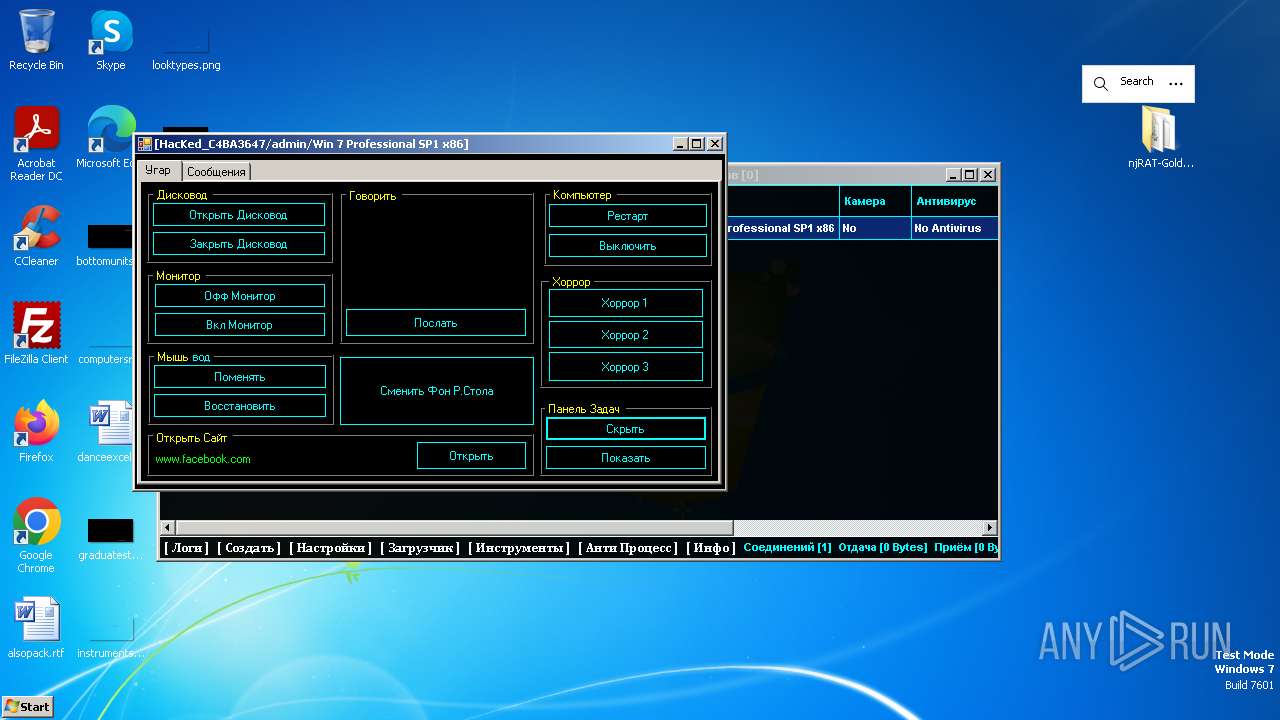The image size is (1280, 720).
Task: Click the Отдача [0 Bytes] status entry
Action: point(883,548)
